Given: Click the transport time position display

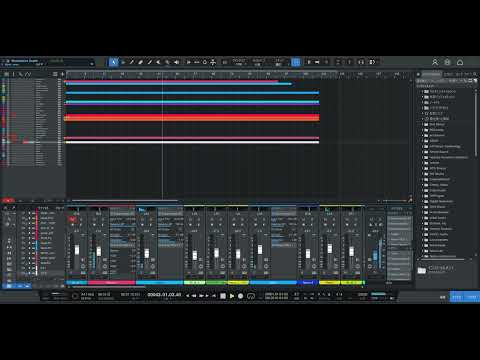Looking at the screenshot, I should (164, 295).
